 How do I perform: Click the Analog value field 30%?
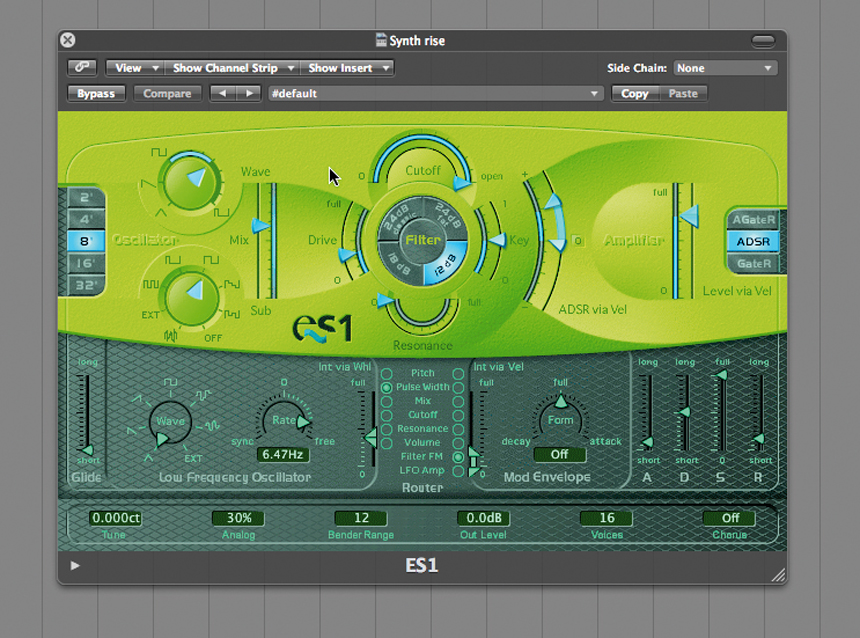pos(239,518)
